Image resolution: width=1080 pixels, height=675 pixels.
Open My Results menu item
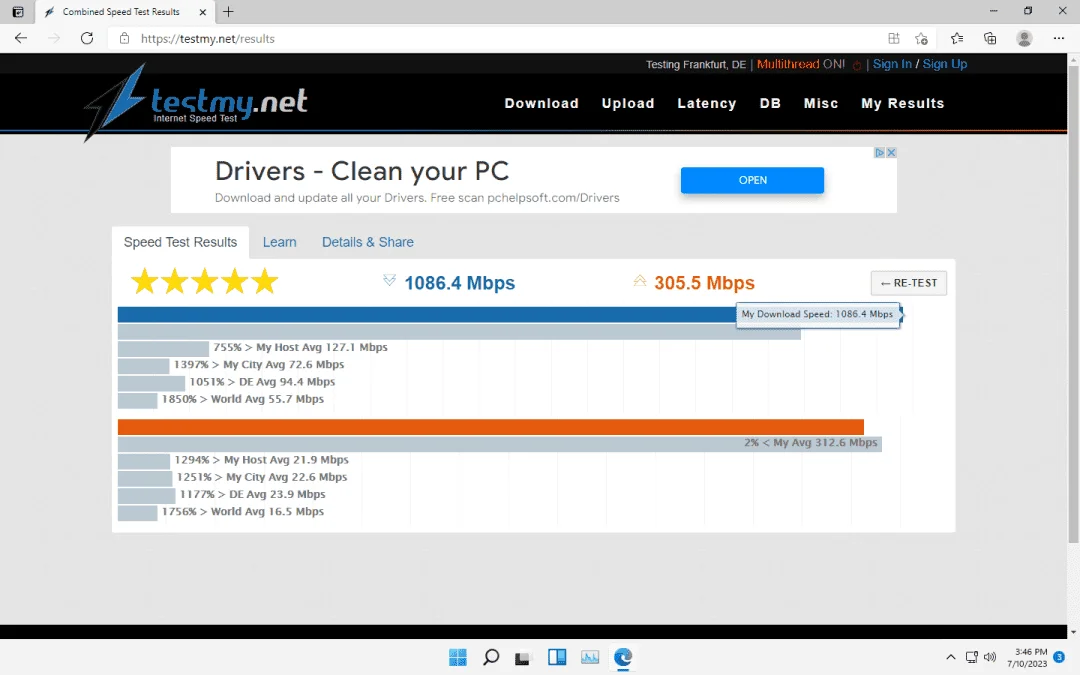[902, 103]
